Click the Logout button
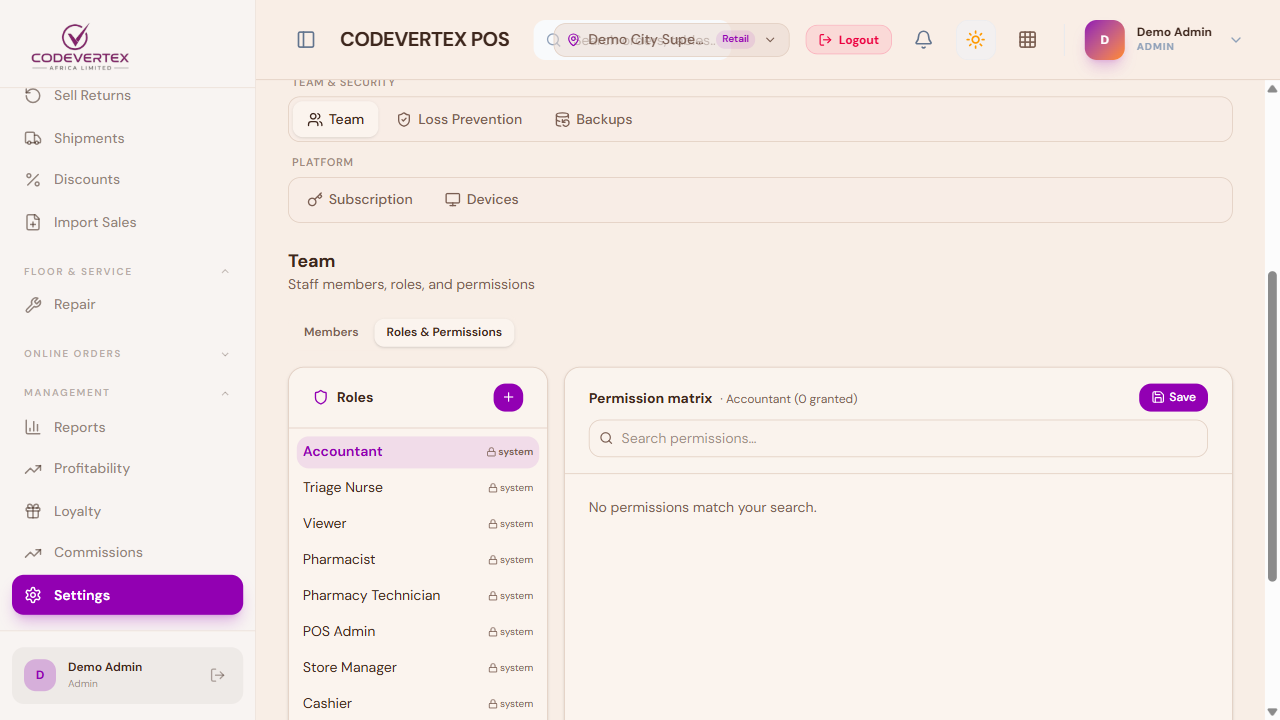The image size is (1280, 720). [849, 40]
